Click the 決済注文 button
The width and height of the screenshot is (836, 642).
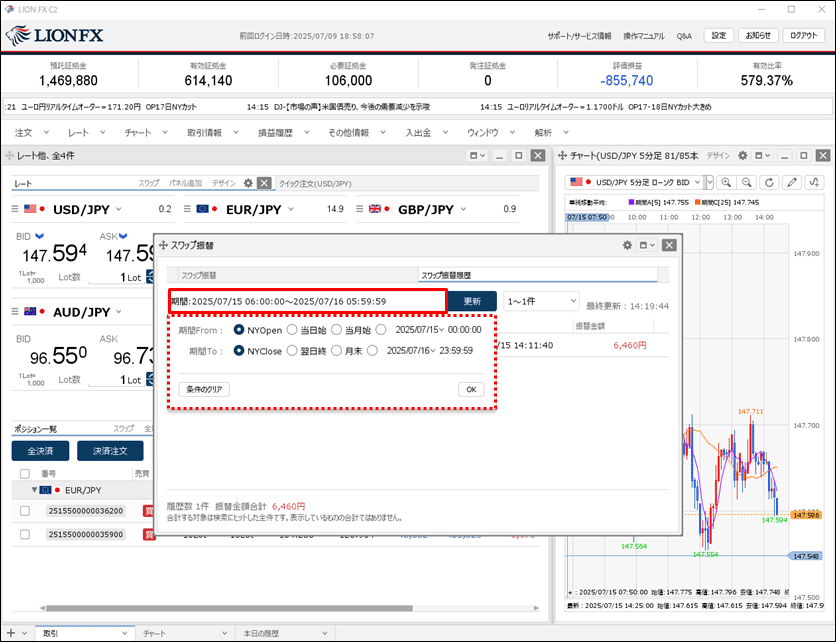click(110, 451)
